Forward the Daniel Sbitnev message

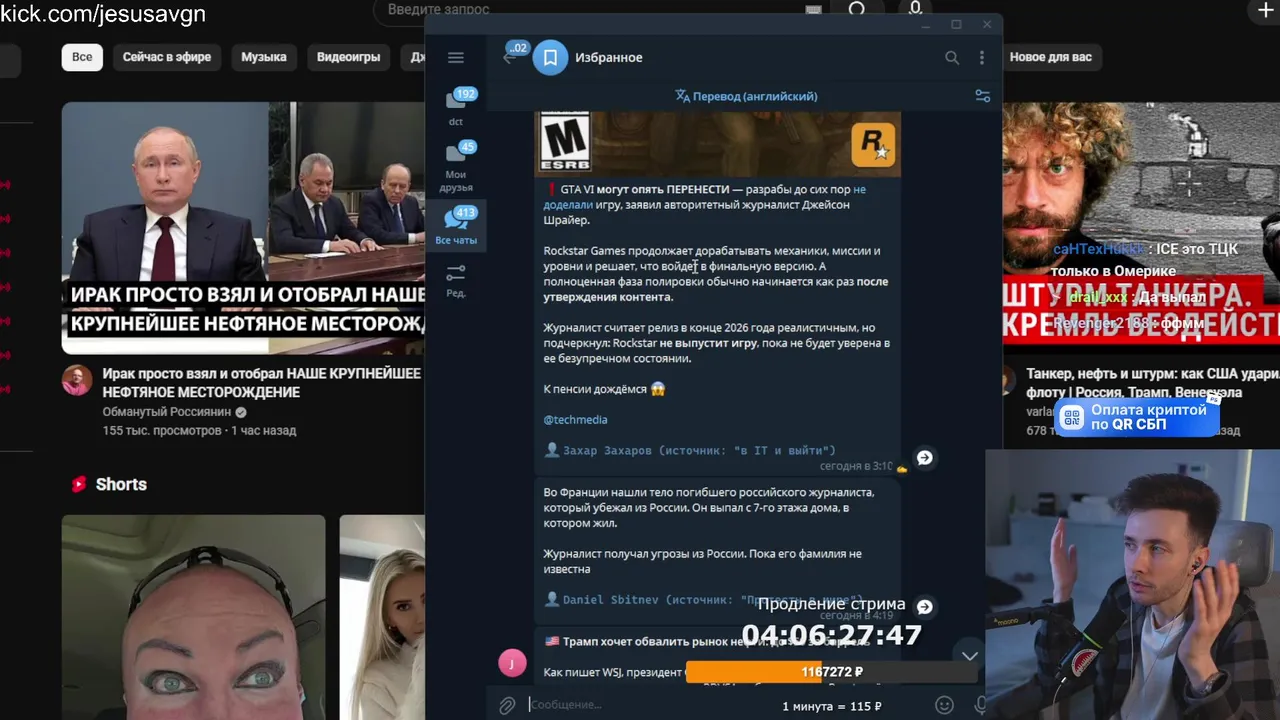coord(924,607)
